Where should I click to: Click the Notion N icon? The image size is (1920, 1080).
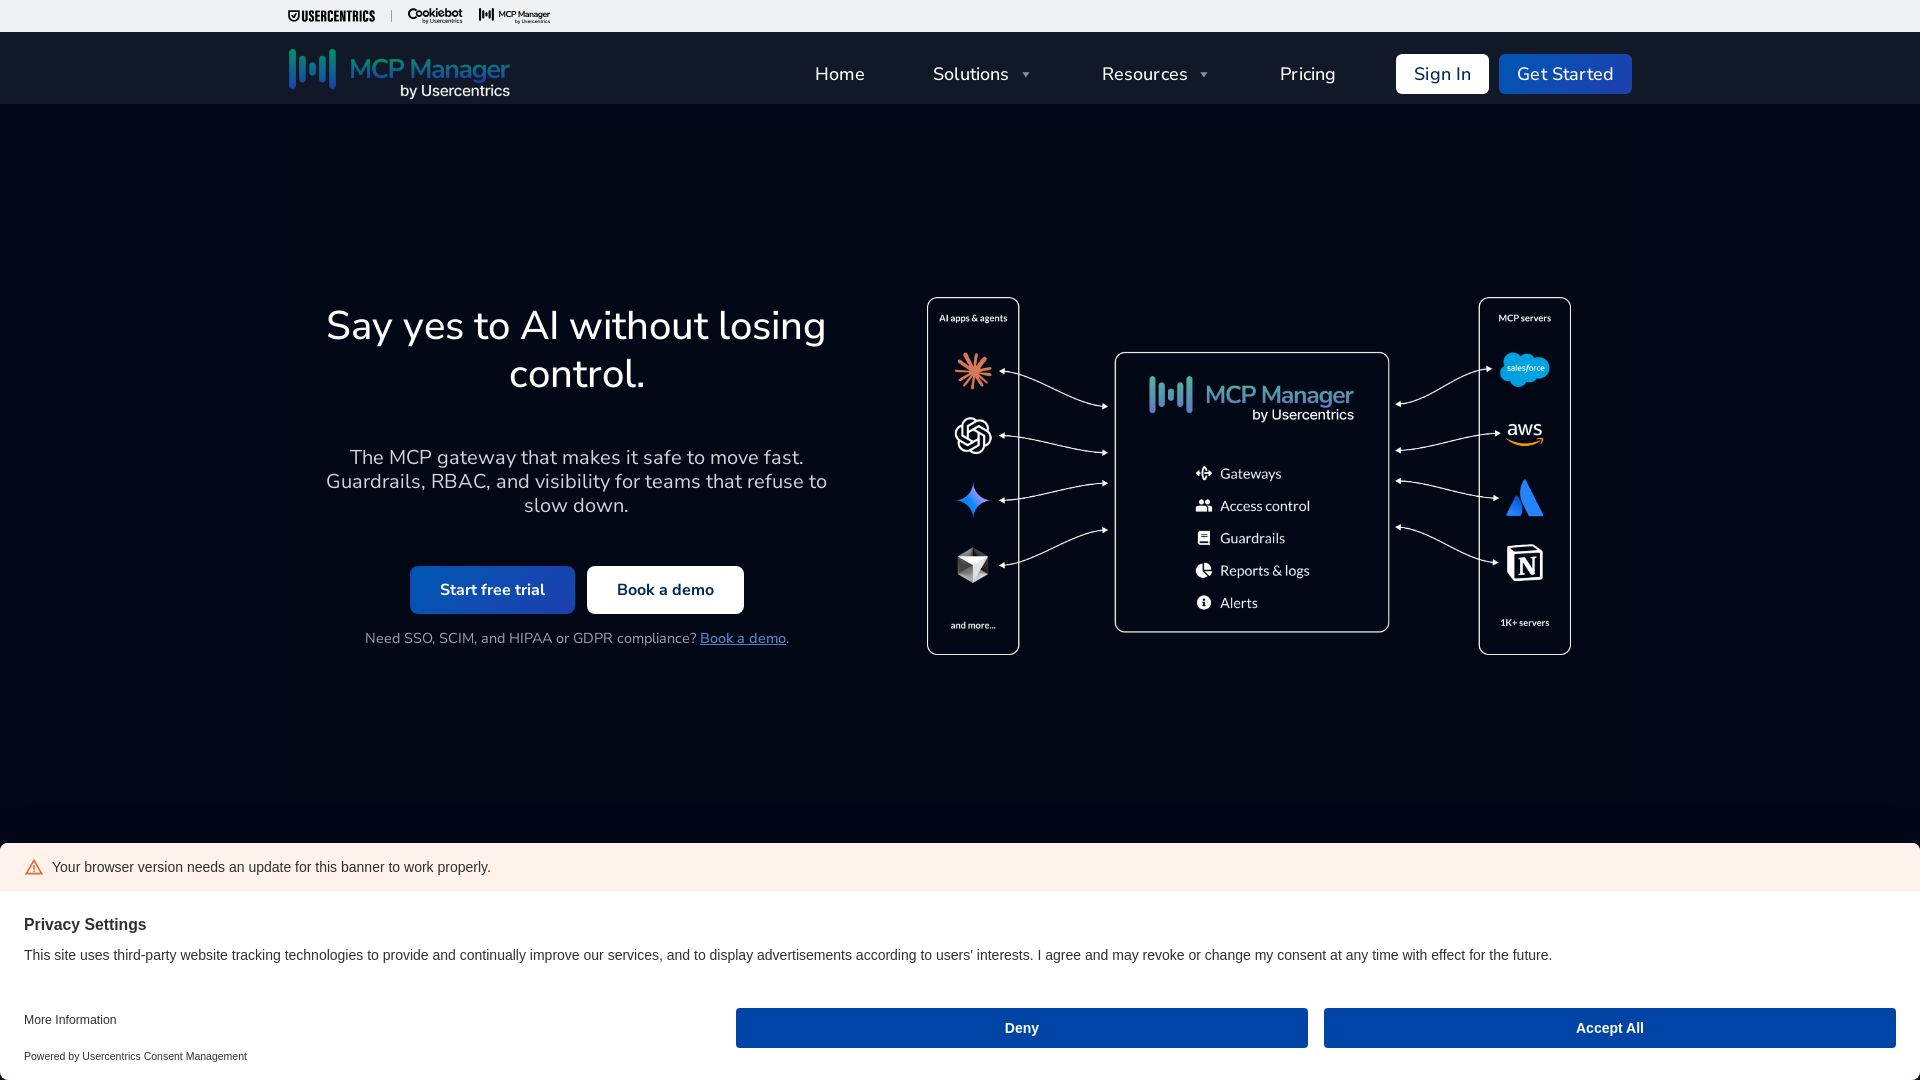1525,563
